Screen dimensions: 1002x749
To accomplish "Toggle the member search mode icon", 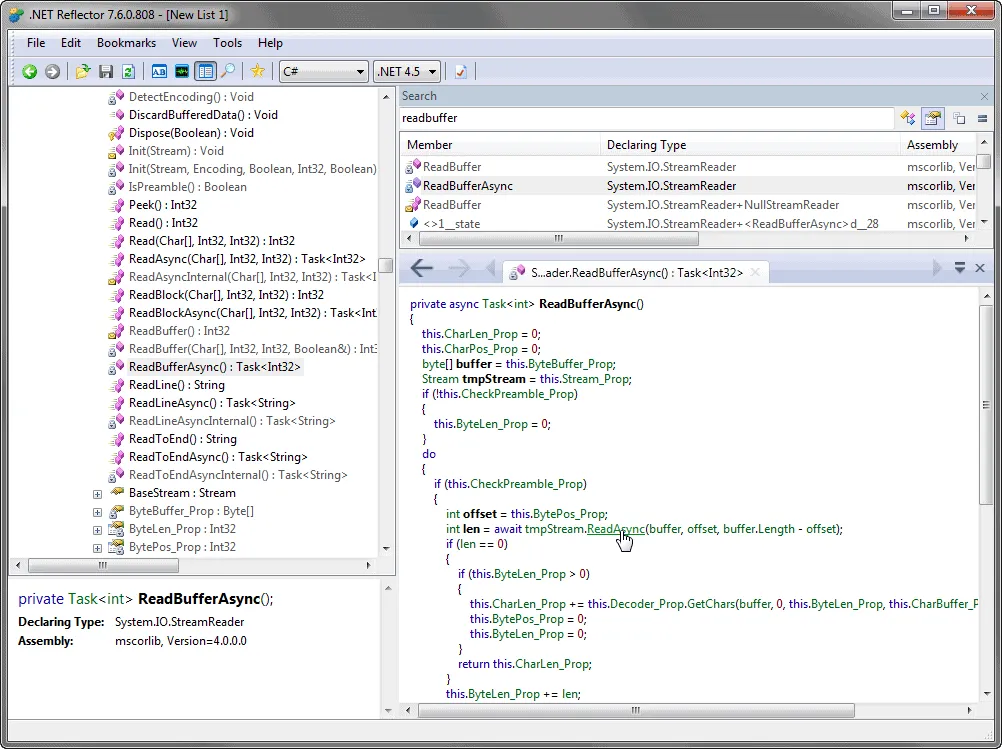I will [932, 118].
